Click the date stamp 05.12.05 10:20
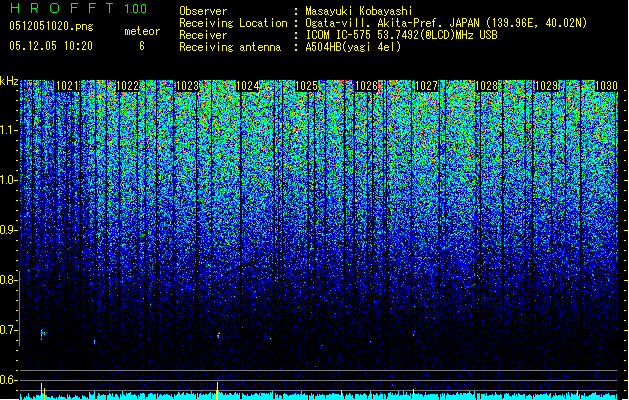Image resolution: width=629 pixels, height=400 pixels. (51, 46)
